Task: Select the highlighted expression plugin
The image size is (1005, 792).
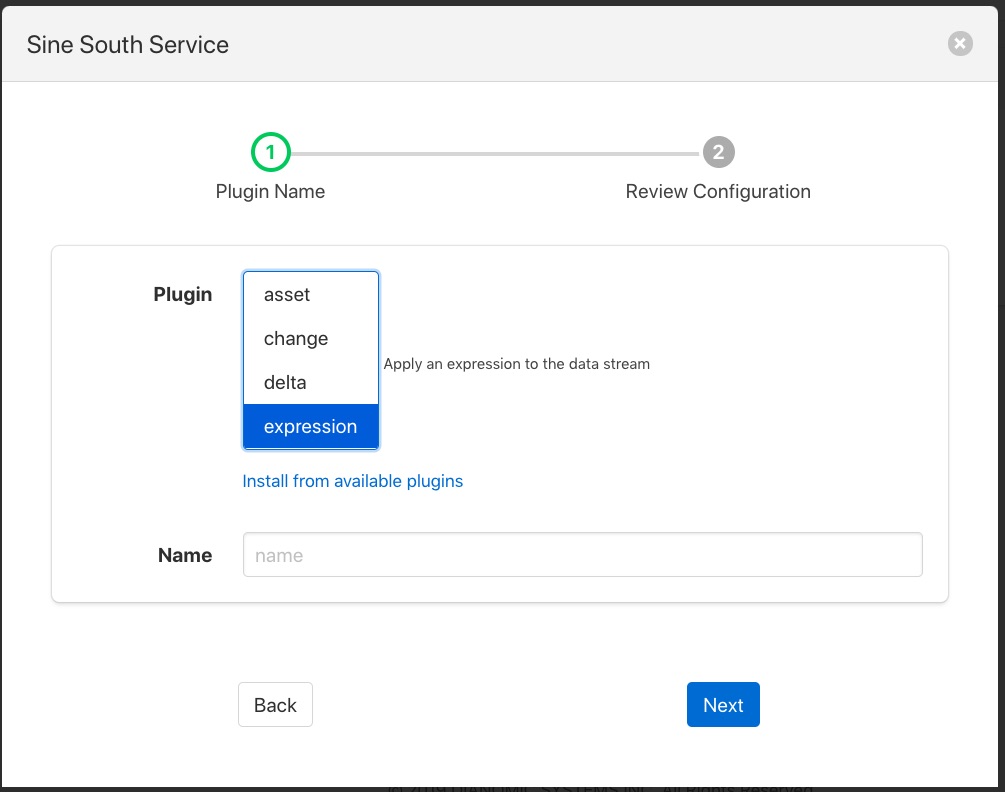Action: click(310, 427)
